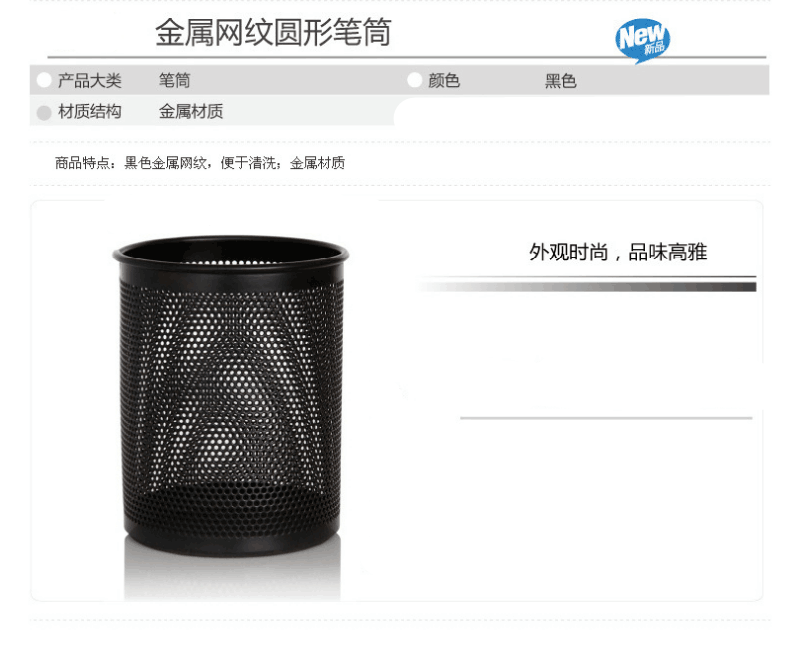The width and height of the screenshot is (799, 664).
Task: Click the 商品特点 description line
Action: [200, 163]
